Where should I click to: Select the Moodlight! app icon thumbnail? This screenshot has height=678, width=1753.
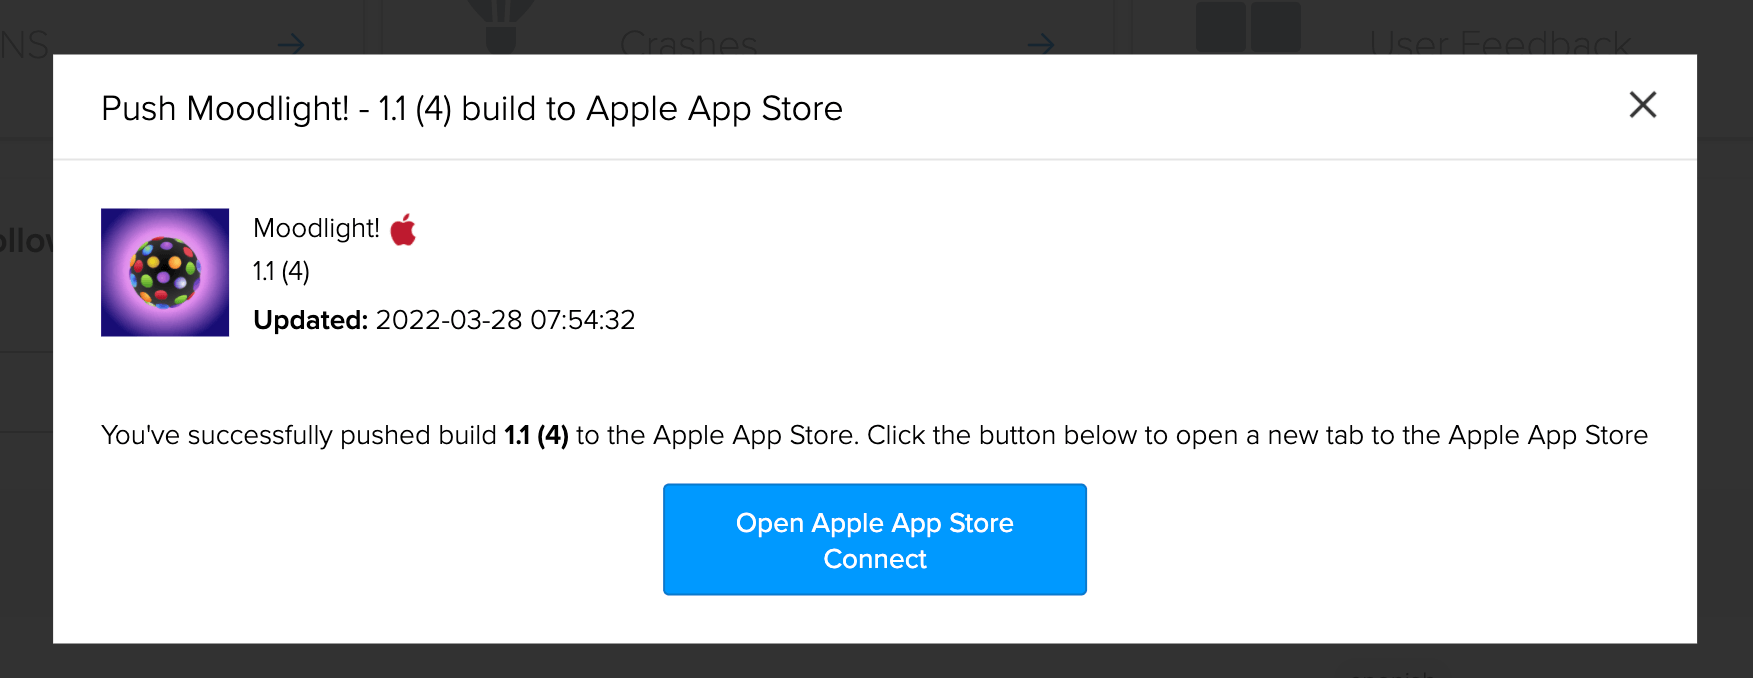(x=164, y=272)
